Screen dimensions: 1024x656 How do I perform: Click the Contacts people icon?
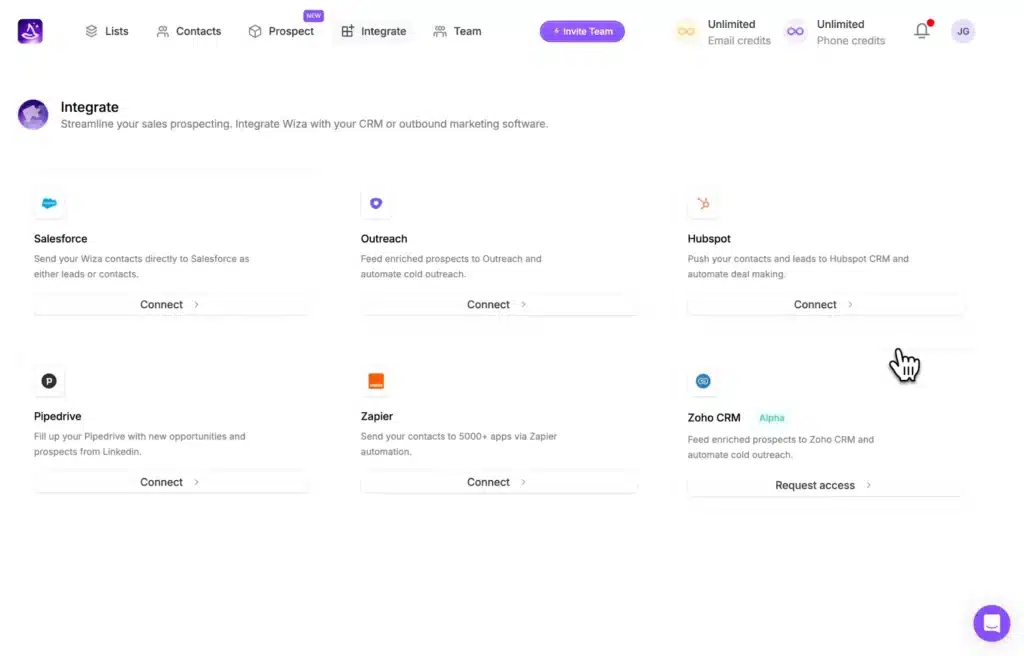pos(163,31)
